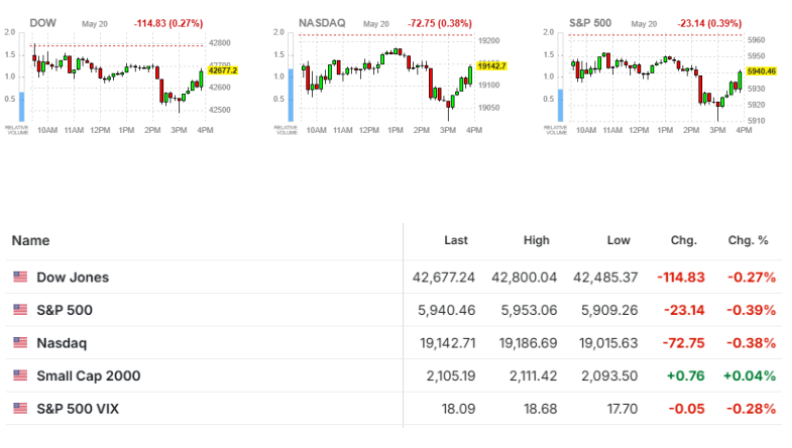
Task: Click the S&P 500 chart title
Action: coord(590,23)
